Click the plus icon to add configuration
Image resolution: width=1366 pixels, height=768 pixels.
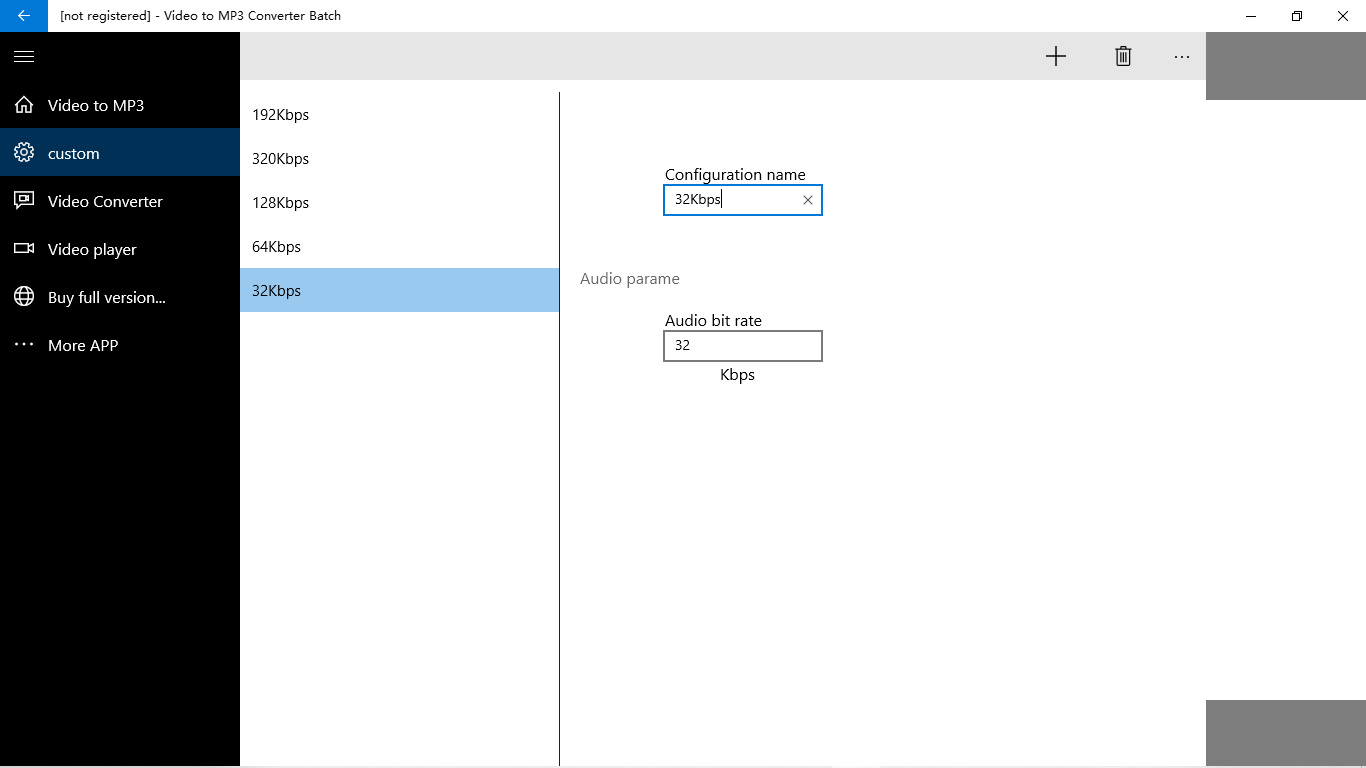[x=1056, y=56]
